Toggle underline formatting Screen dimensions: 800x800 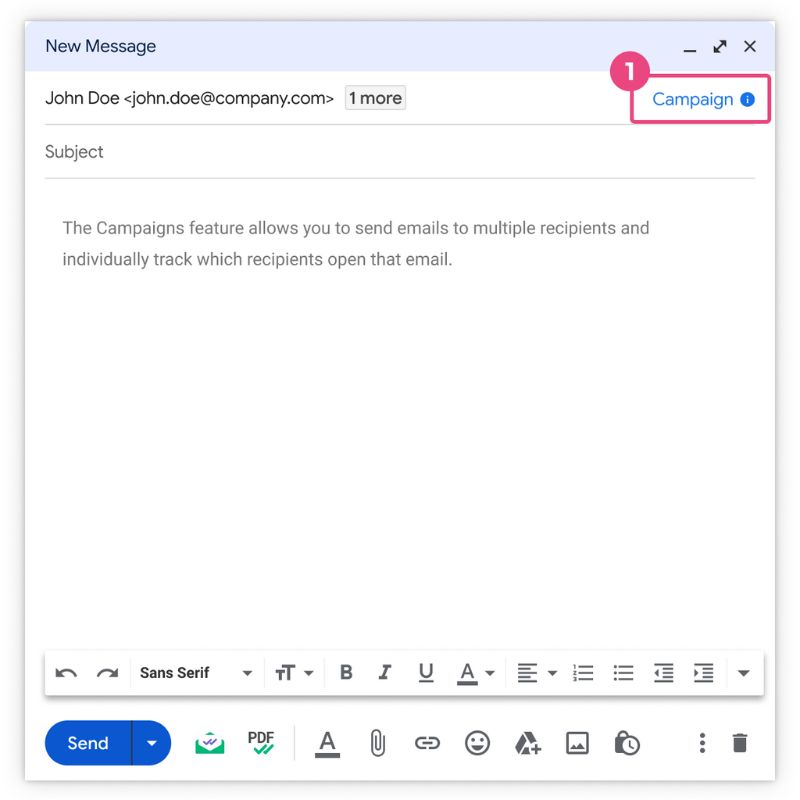coord(426,673)
